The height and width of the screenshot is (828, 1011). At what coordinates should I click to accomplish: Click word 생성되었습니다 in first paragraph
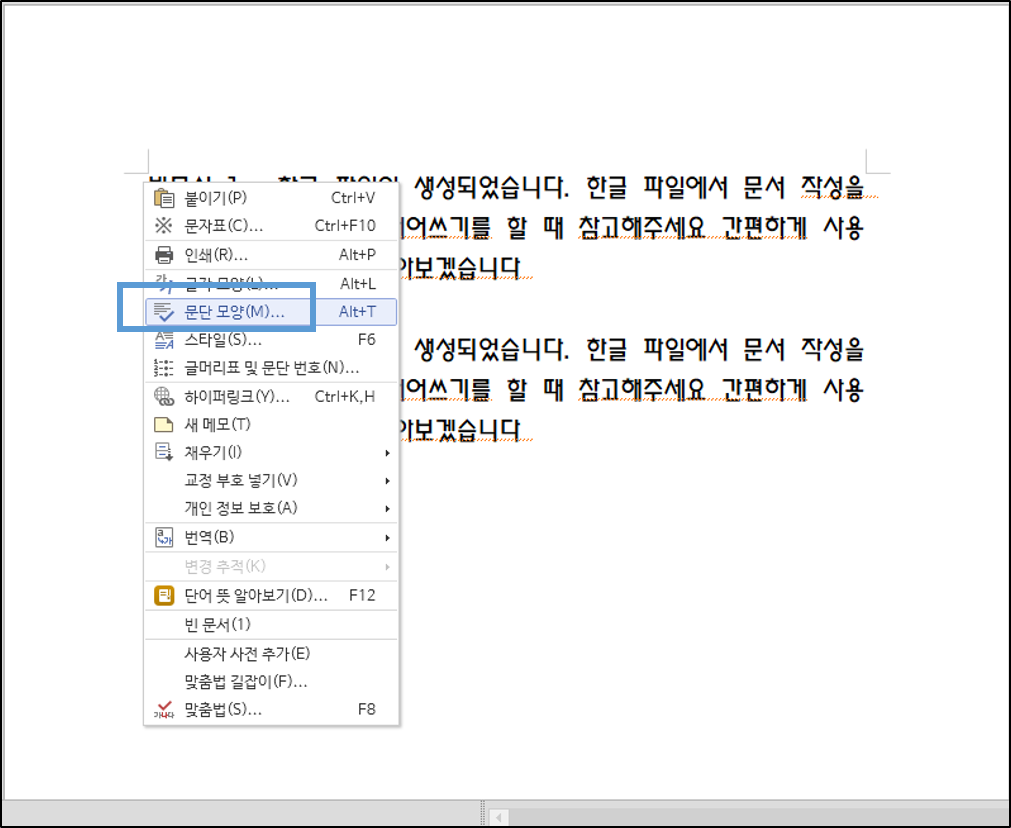tap(491, 188)
